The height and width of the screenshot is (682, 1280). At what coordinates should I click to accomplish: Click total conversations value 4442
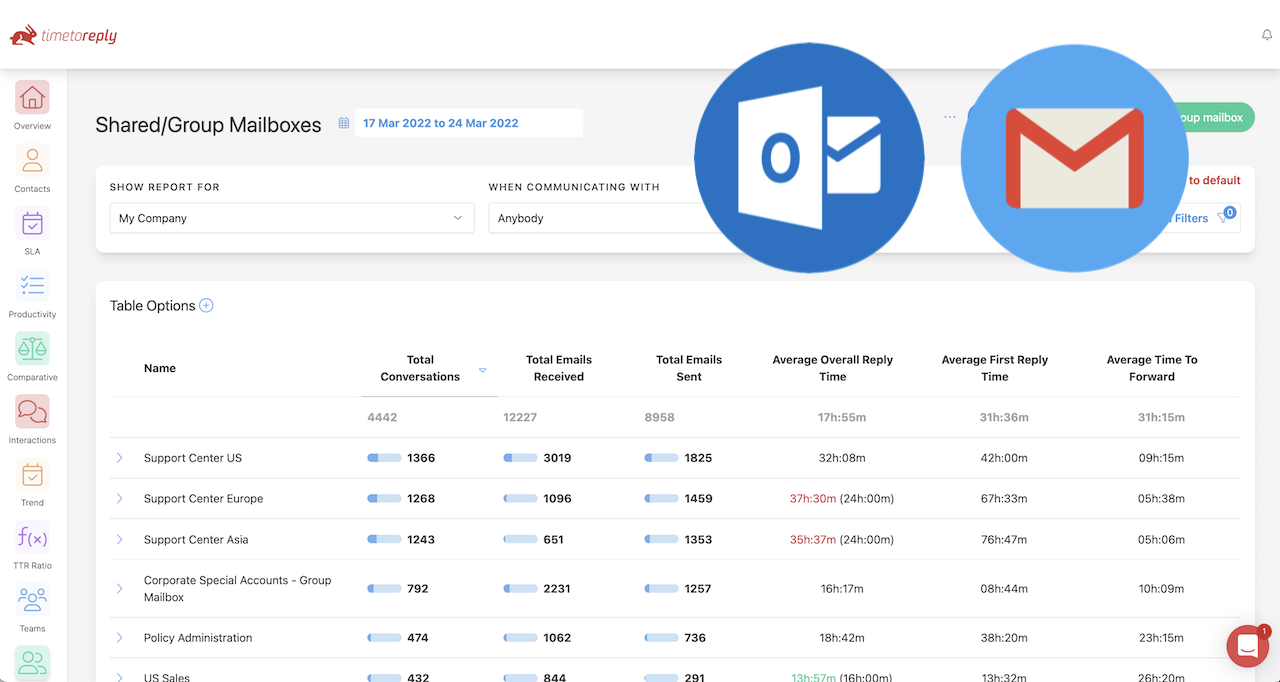(x=382, y=417)
